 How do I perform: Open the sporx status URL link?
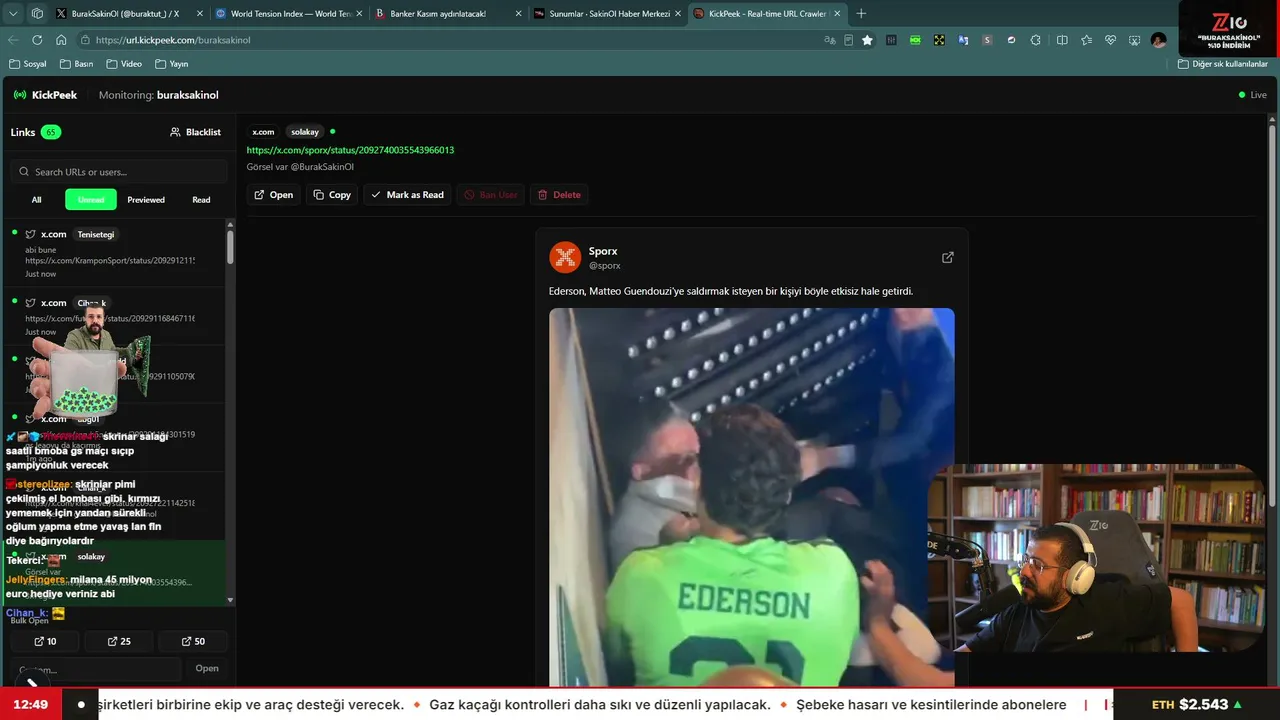(x=350, y=150)
